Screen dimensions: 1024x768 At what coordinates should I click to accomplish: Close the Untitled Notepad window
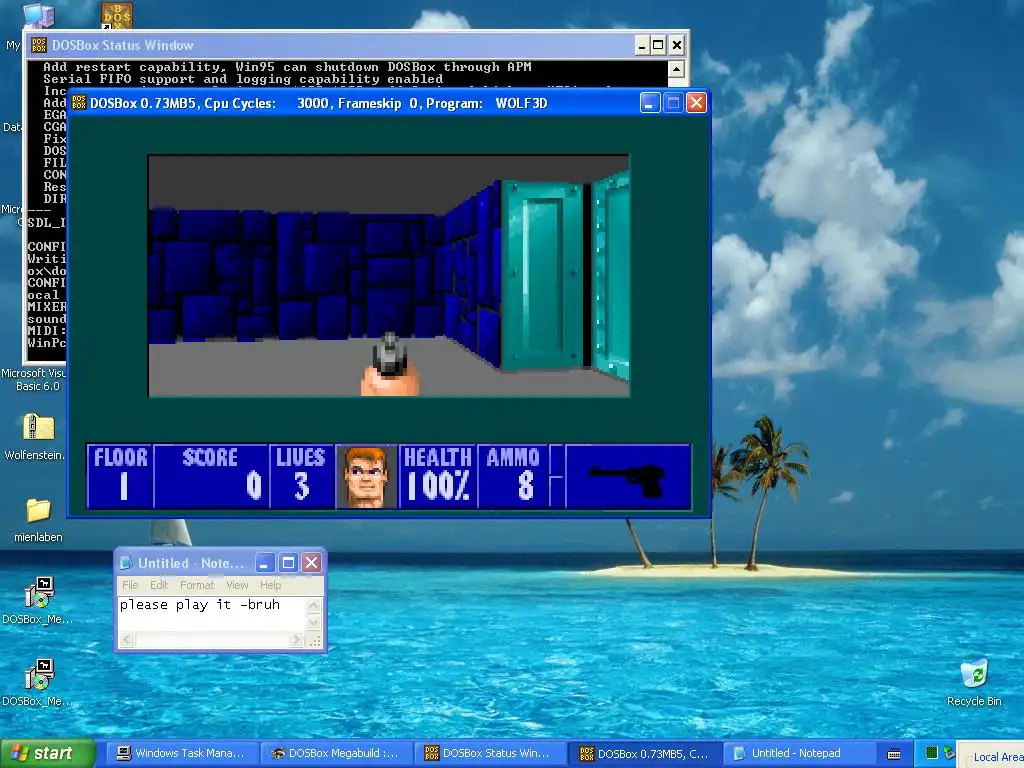(x=312, y=563)
